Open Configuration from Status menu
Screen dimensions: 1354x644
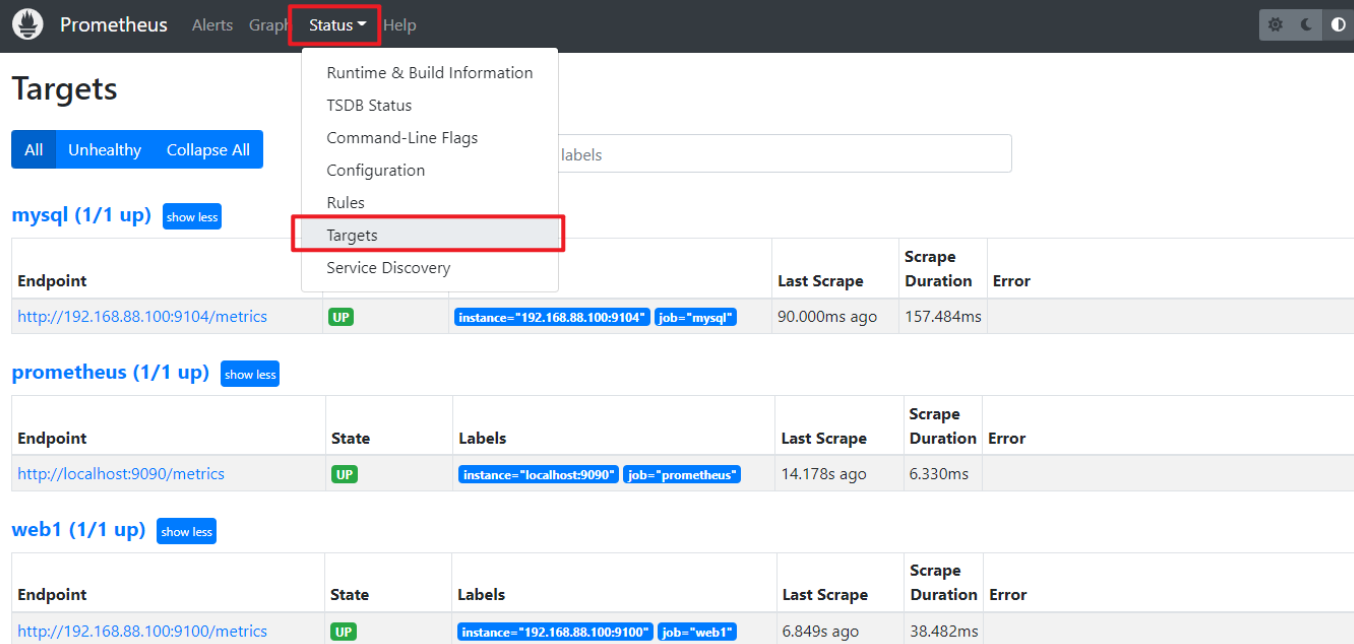[429, 170]
